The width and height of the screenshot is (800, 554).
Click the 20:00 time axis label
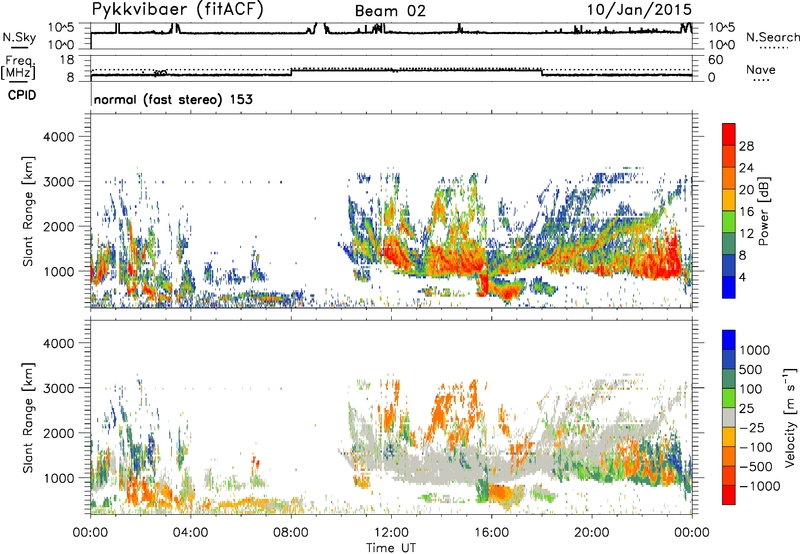[x=592, y=533]
